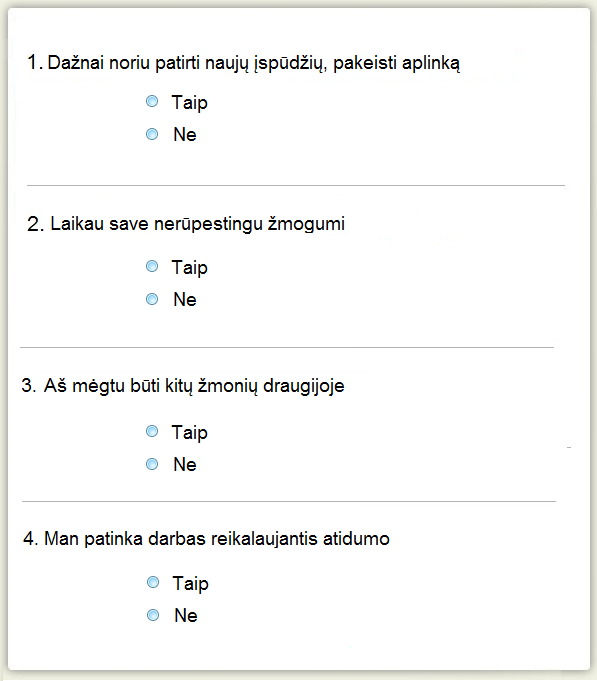Select Taip radio button for question 1

[152, 101]
